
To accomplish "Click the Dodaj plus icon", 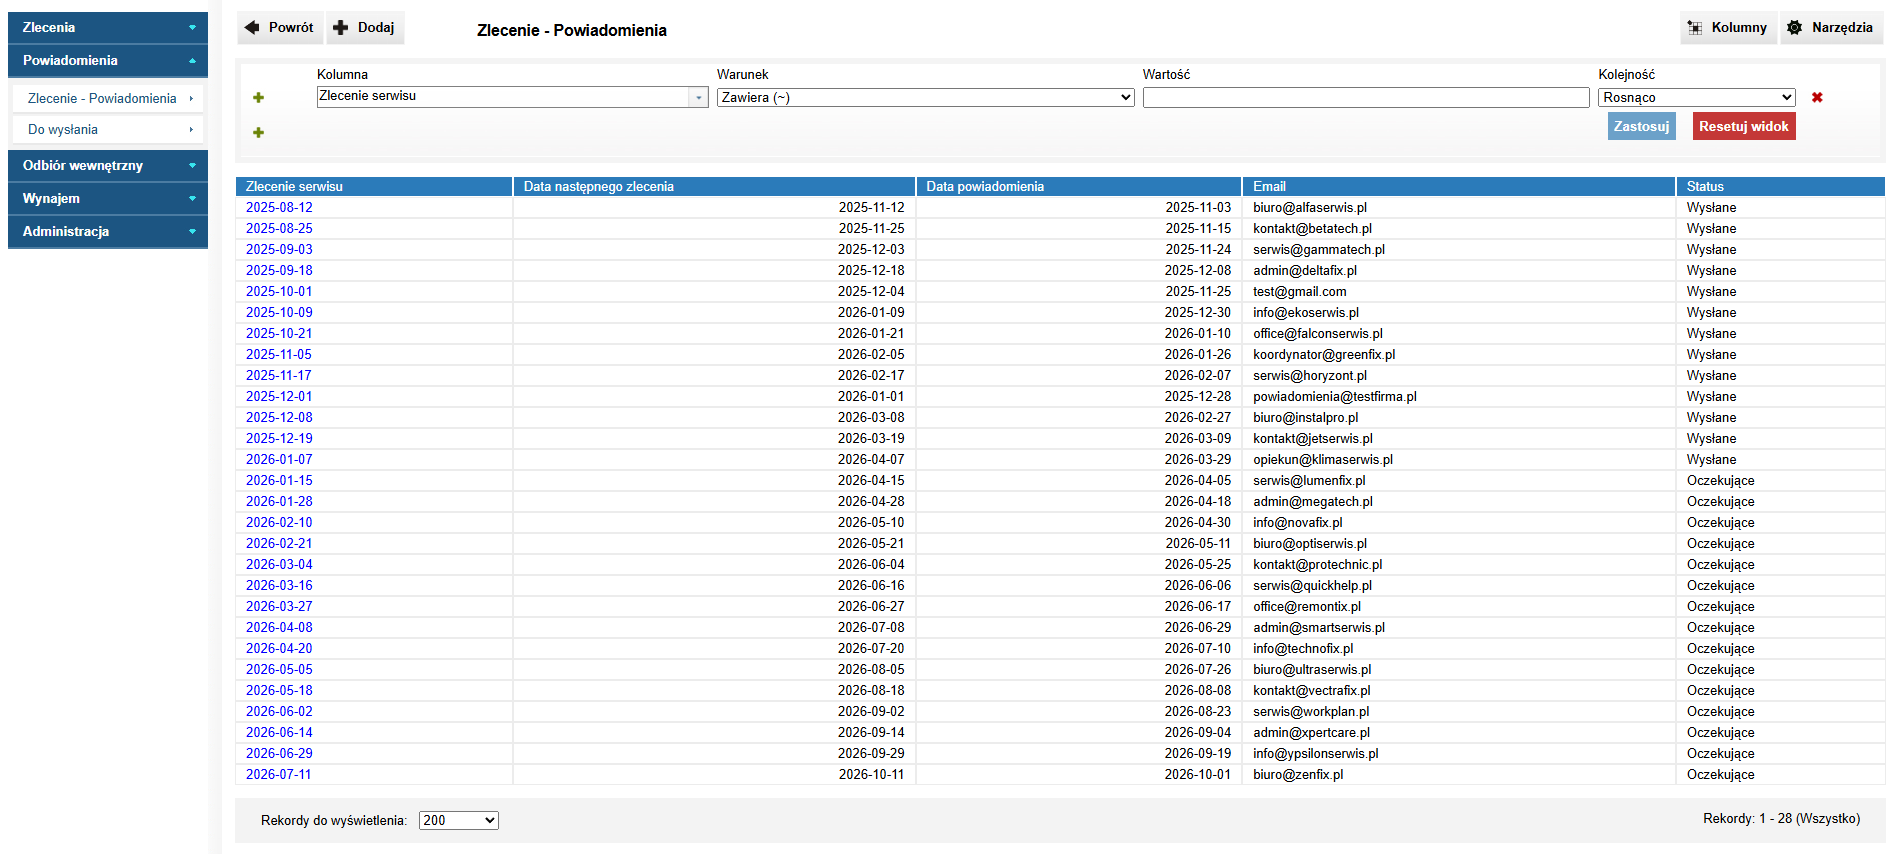I will point(341,28).
